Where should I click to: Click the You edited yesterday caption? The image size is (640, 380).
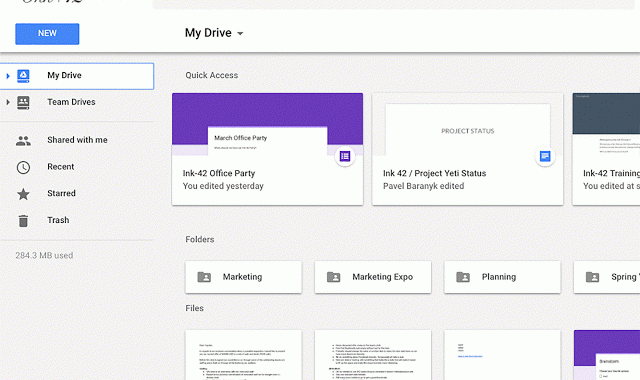click(223, 186)
